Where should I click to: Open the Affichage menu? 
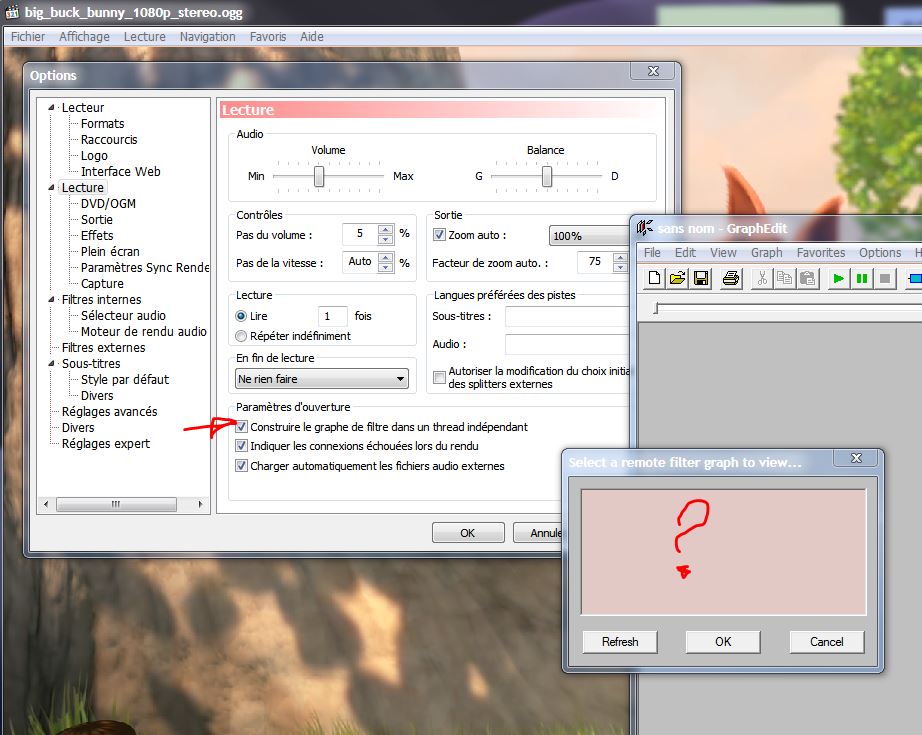click(x=84, y=36)
